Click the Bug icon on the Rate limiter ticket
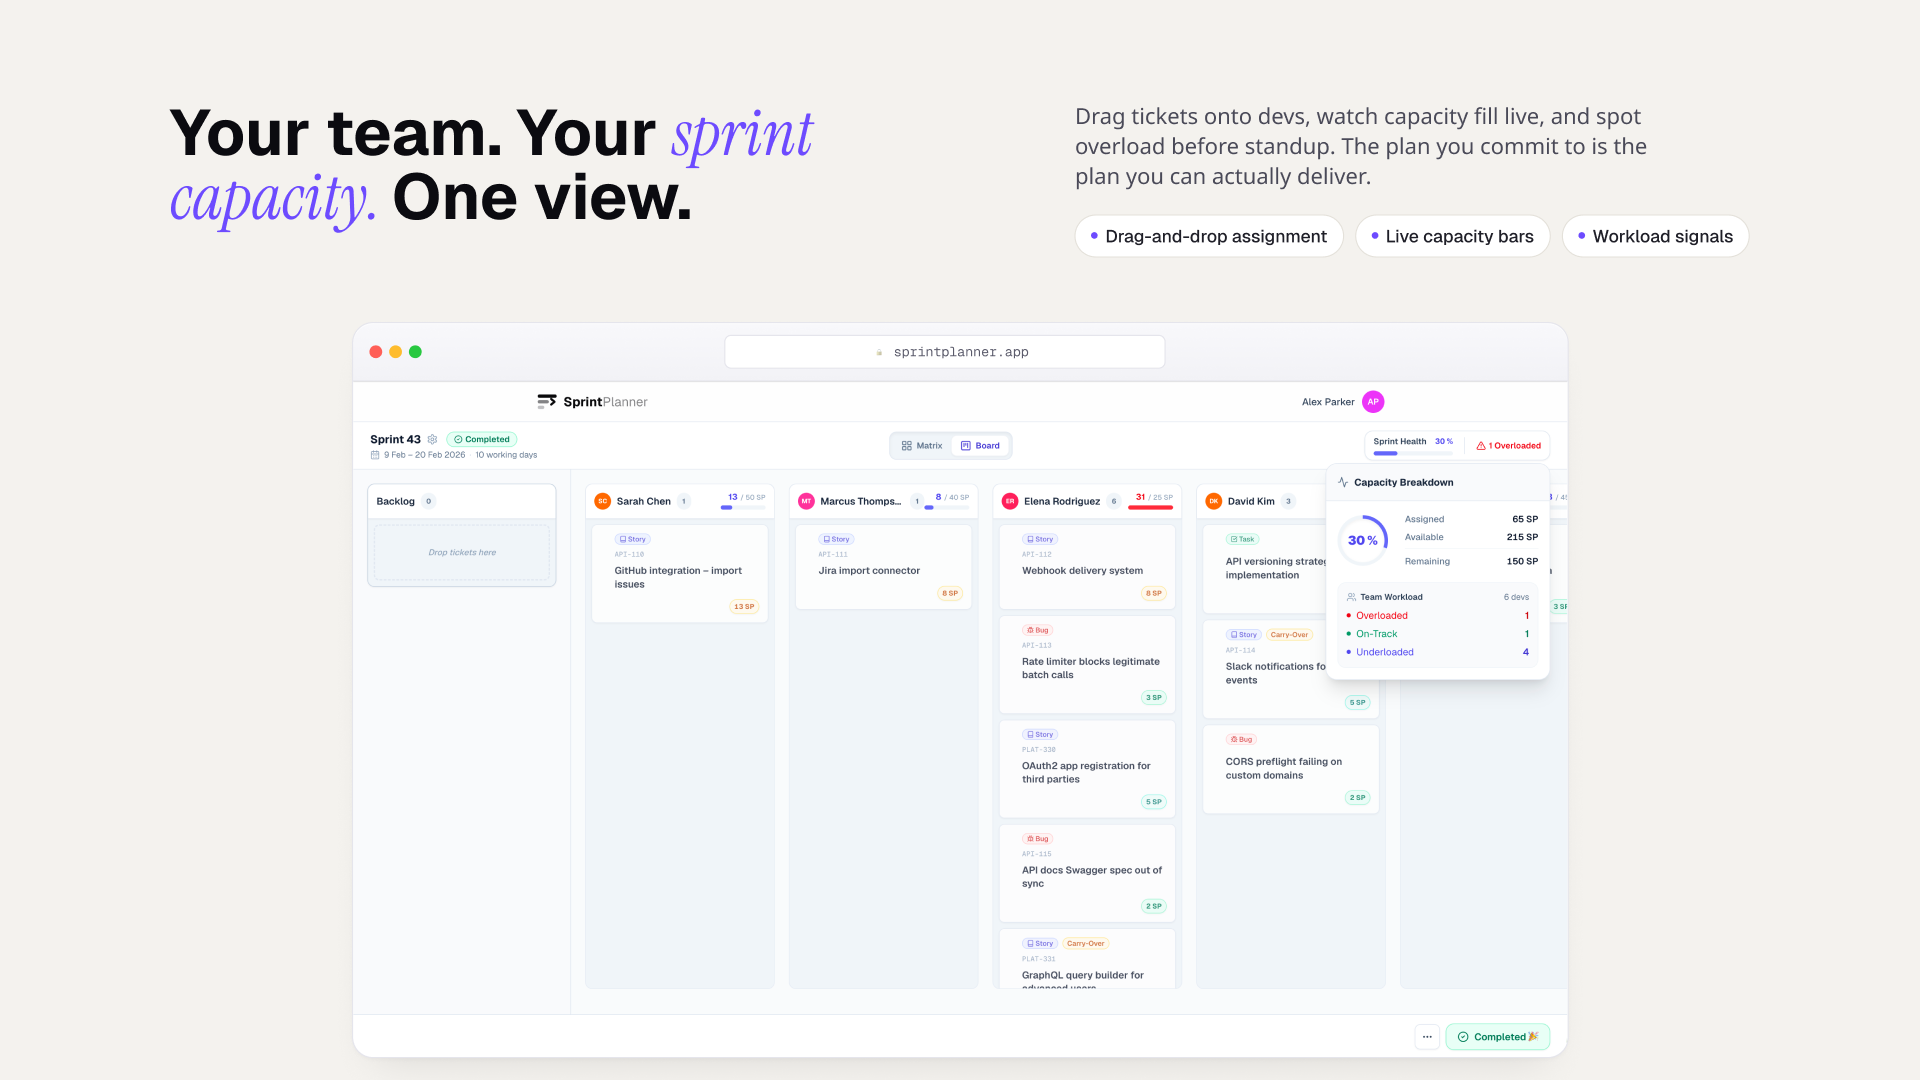 pos(1030,630)
